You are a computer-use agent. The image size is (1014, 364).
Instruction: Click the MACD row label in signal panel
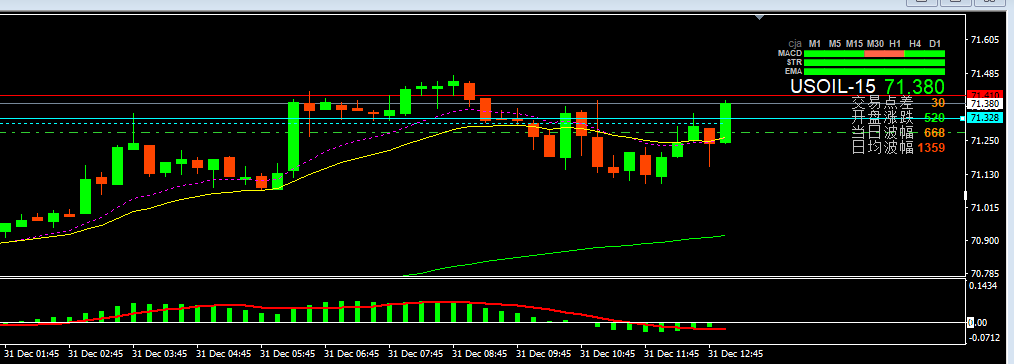click(x=790, y=53)
